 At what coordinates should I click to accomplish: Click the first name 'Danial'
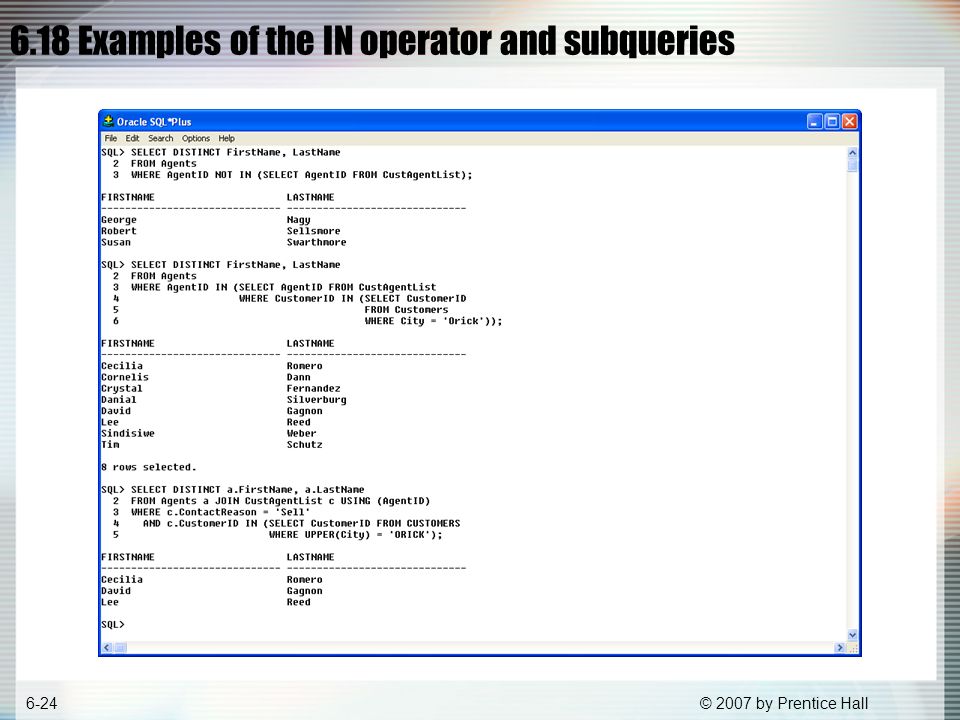[x=119, y=399]
